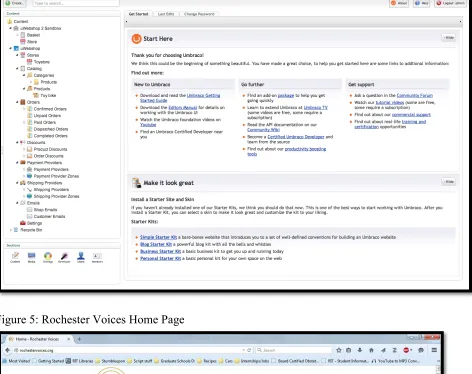
Task: Select Shop Emails in the tree
Action: pos(45,210)
